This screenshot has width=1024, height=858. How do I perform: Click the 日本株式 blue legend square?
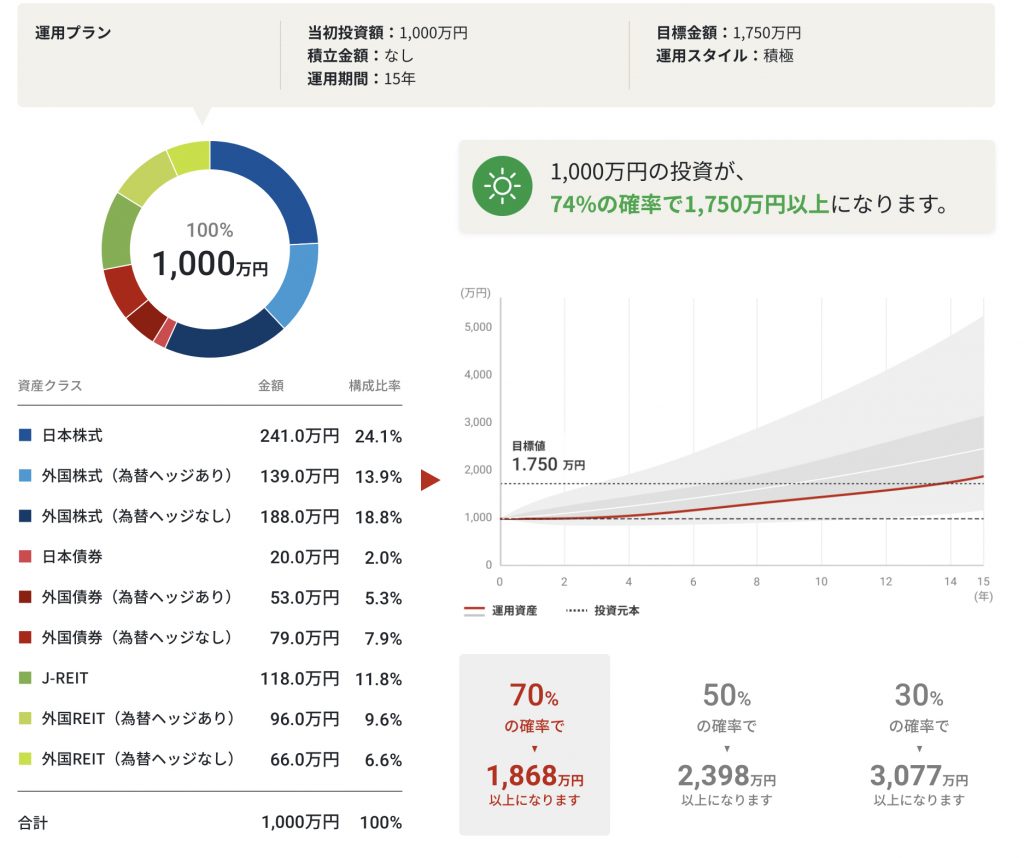pyautogui.click(x=25, y=436)
